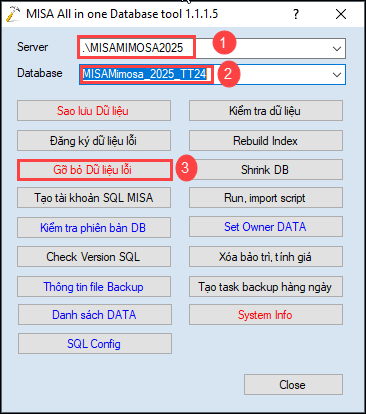Click Xóa bảo trì, tính giá button
This screenshot has height=414, width=366.
point(266,257)
